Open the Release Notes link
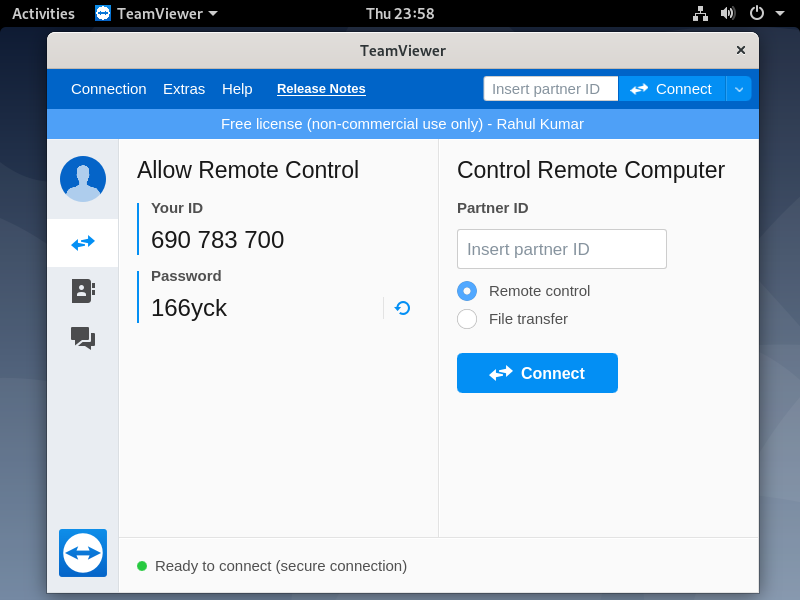 321,89
